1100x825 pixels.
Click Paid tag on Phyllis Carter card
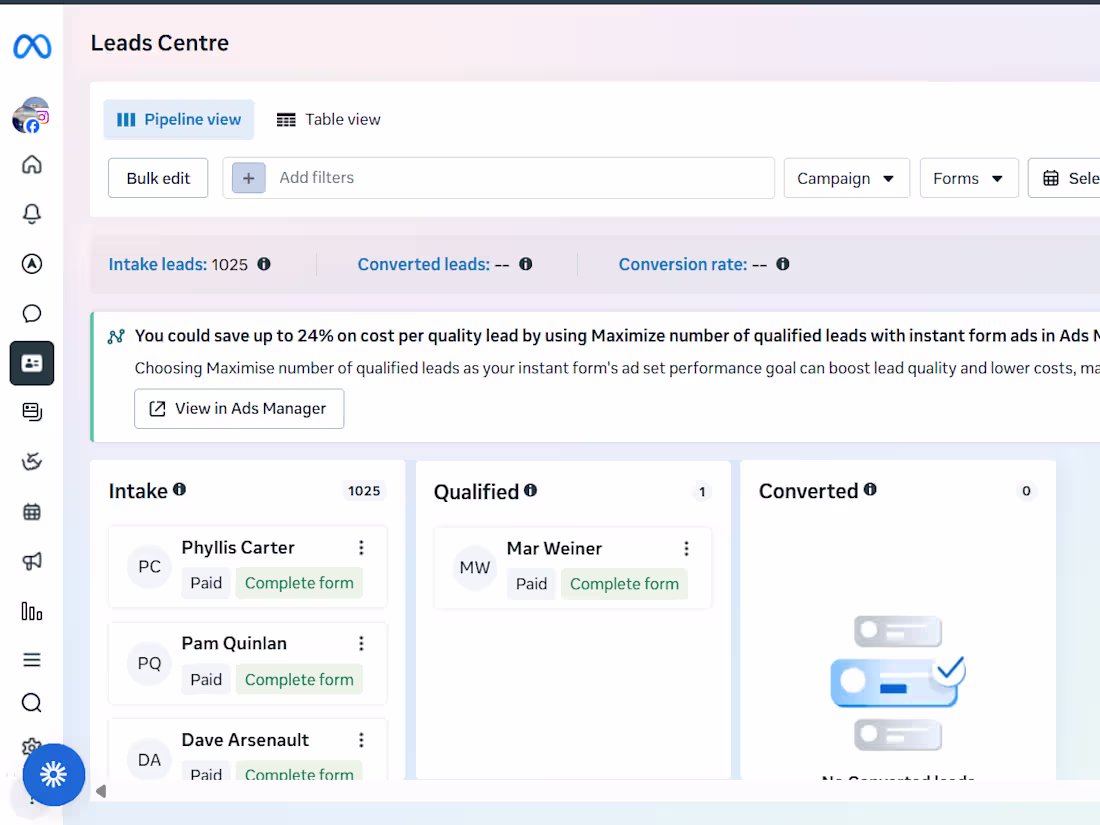pyautogui.click(x=206, y=583)
